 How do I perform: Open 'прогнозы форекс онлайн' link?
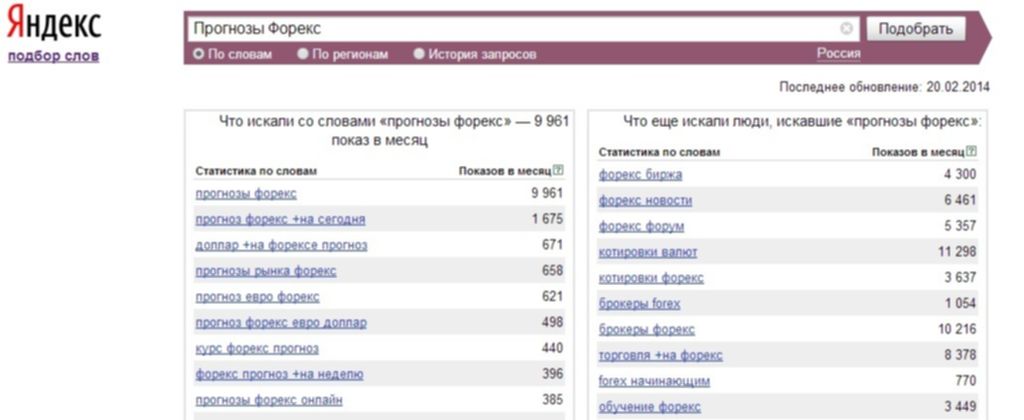[269, 400]
